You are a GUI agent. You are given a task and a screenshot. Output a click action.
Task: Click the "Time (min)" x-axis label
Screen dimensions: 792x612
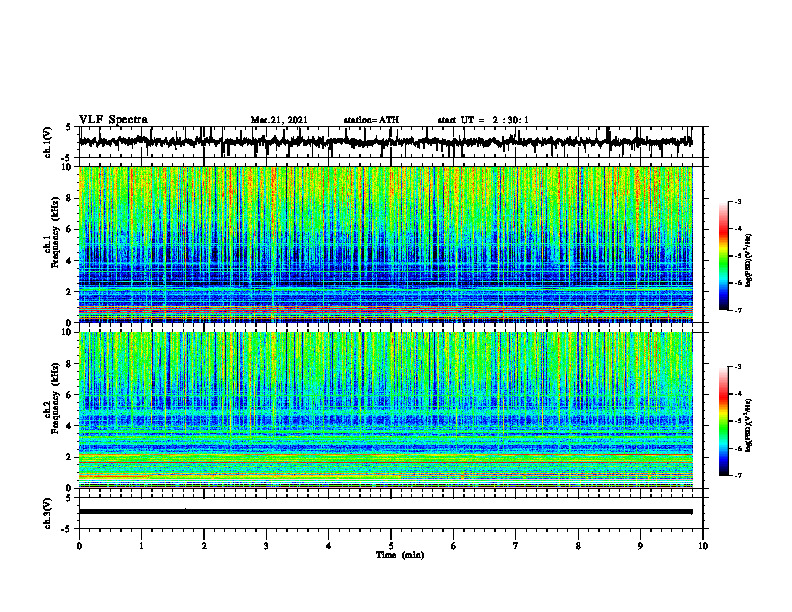click(x=400, y=555)
